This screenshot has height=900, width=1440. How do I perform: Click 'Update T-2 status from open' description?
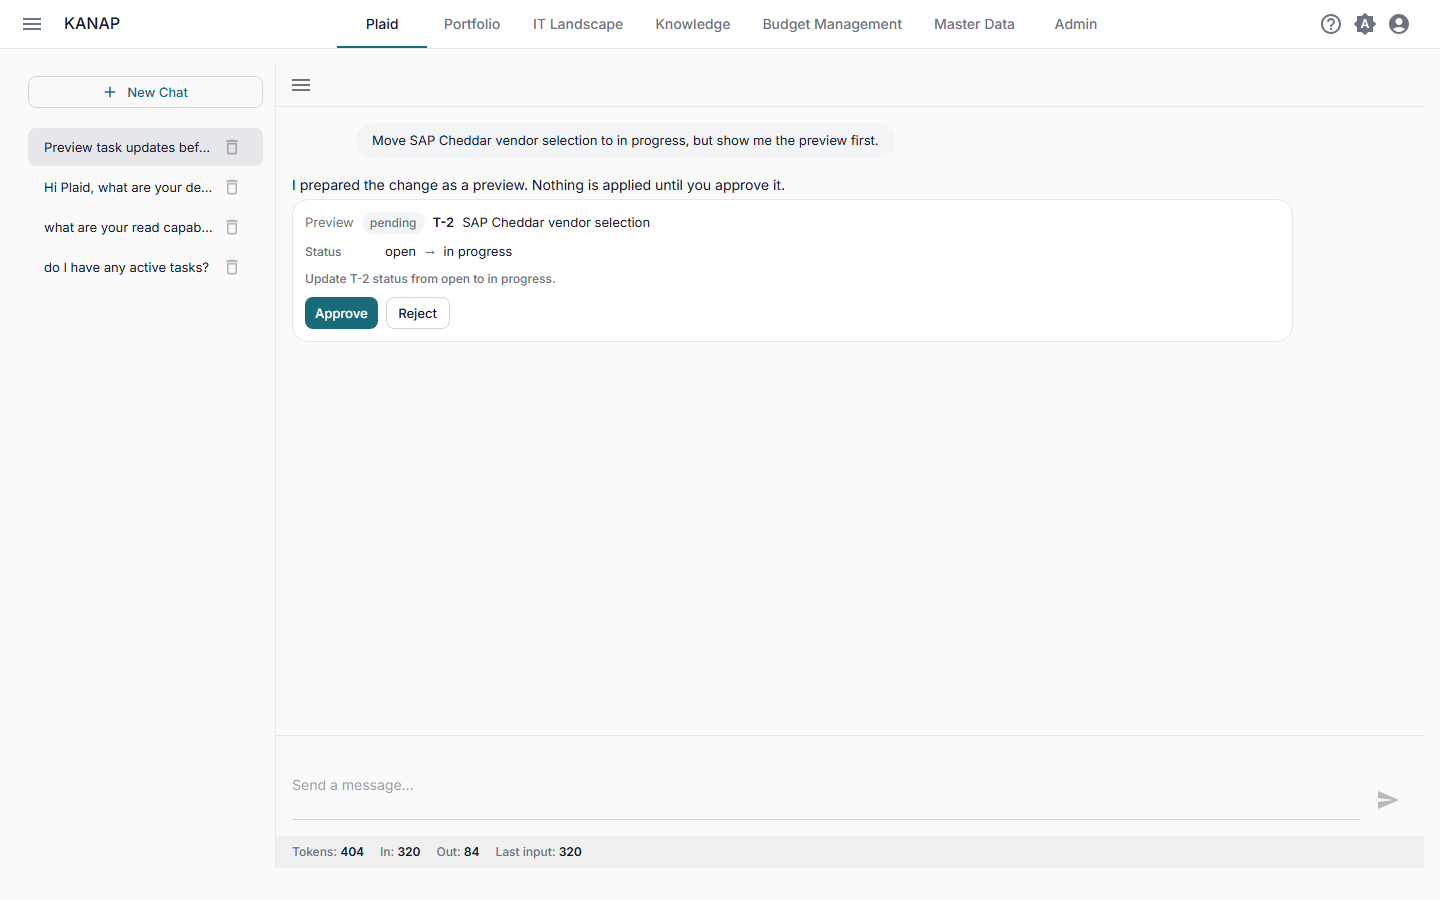pos(430,279)
